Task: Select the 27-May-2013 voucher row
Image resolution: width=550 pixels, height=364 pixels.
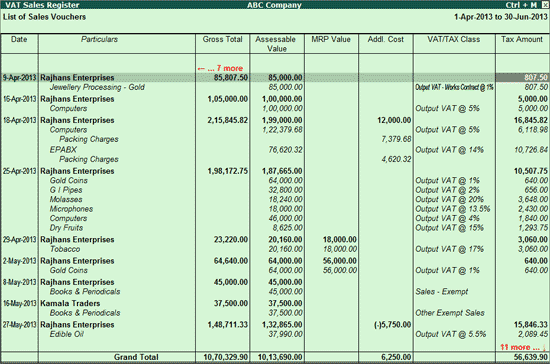Action: click(275, 325)
